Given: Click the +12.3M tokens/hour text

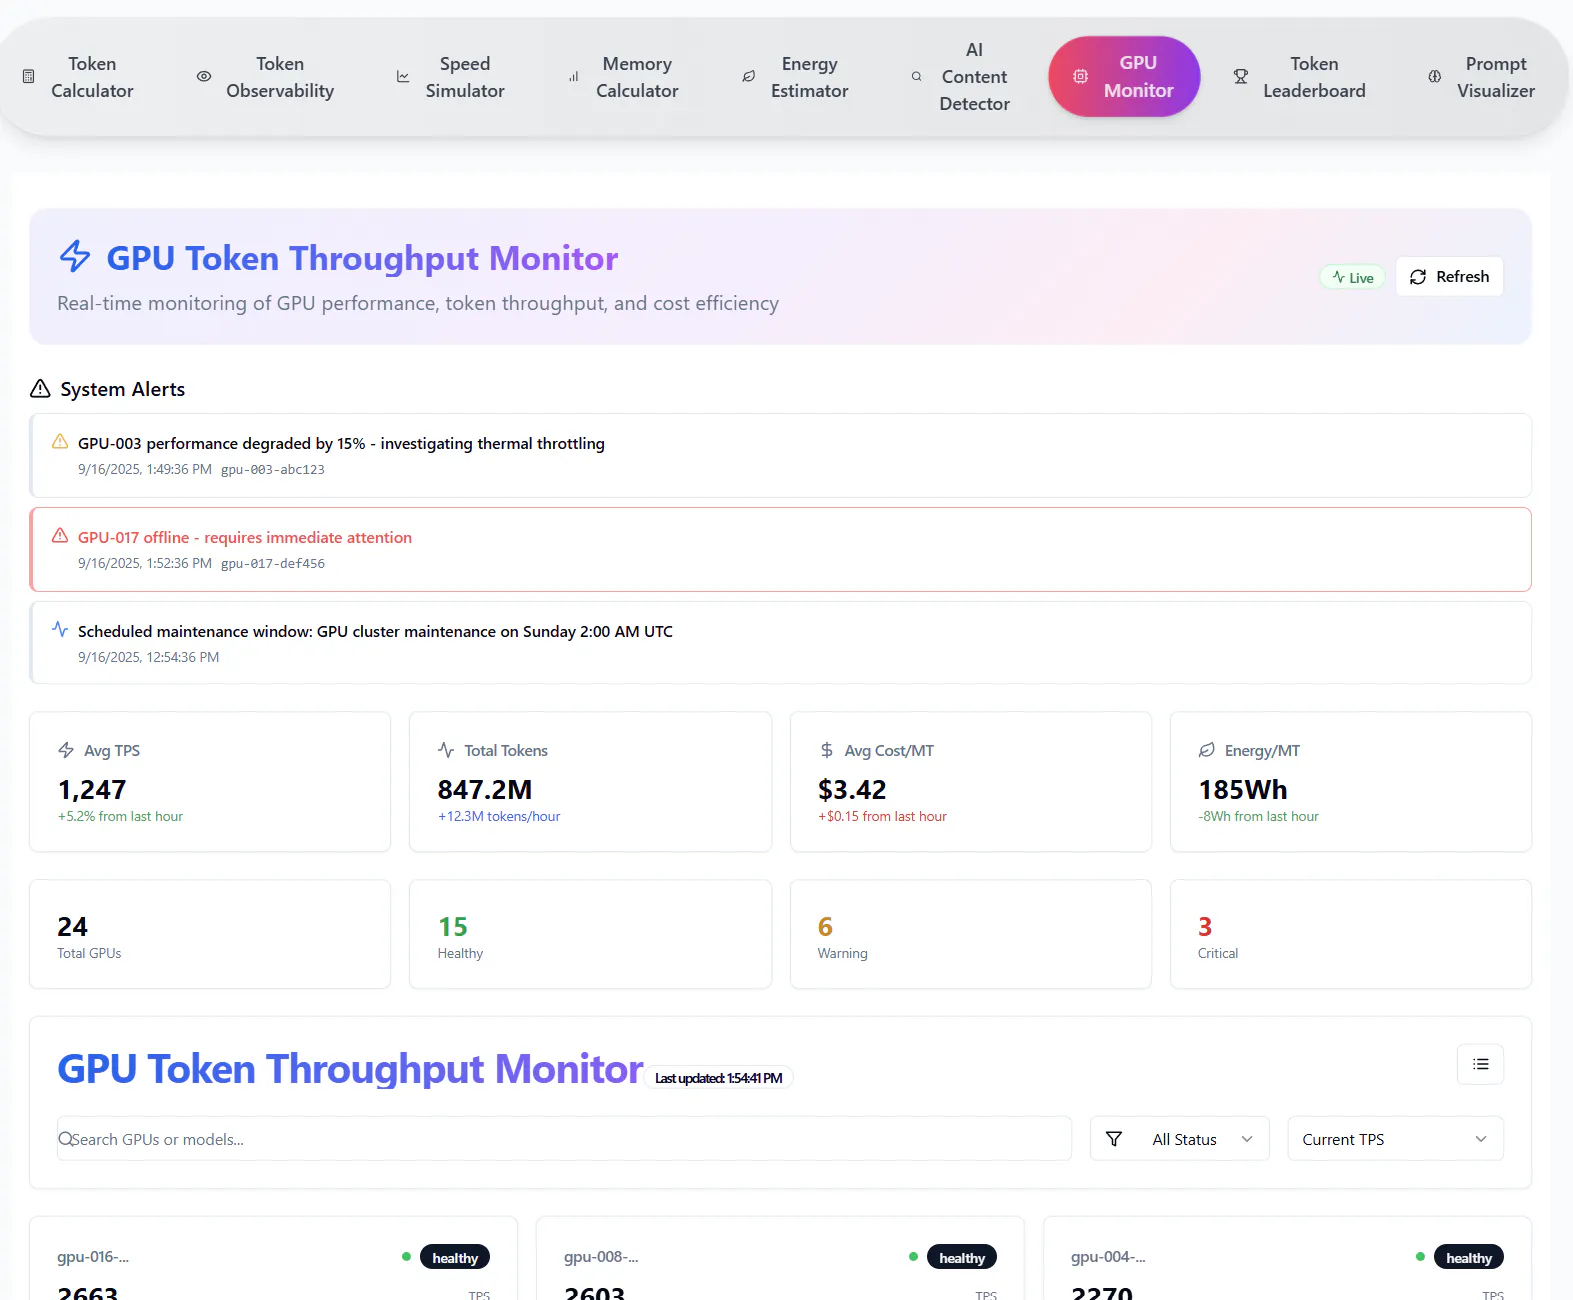Looking at the screenshot, I should 499,816.
